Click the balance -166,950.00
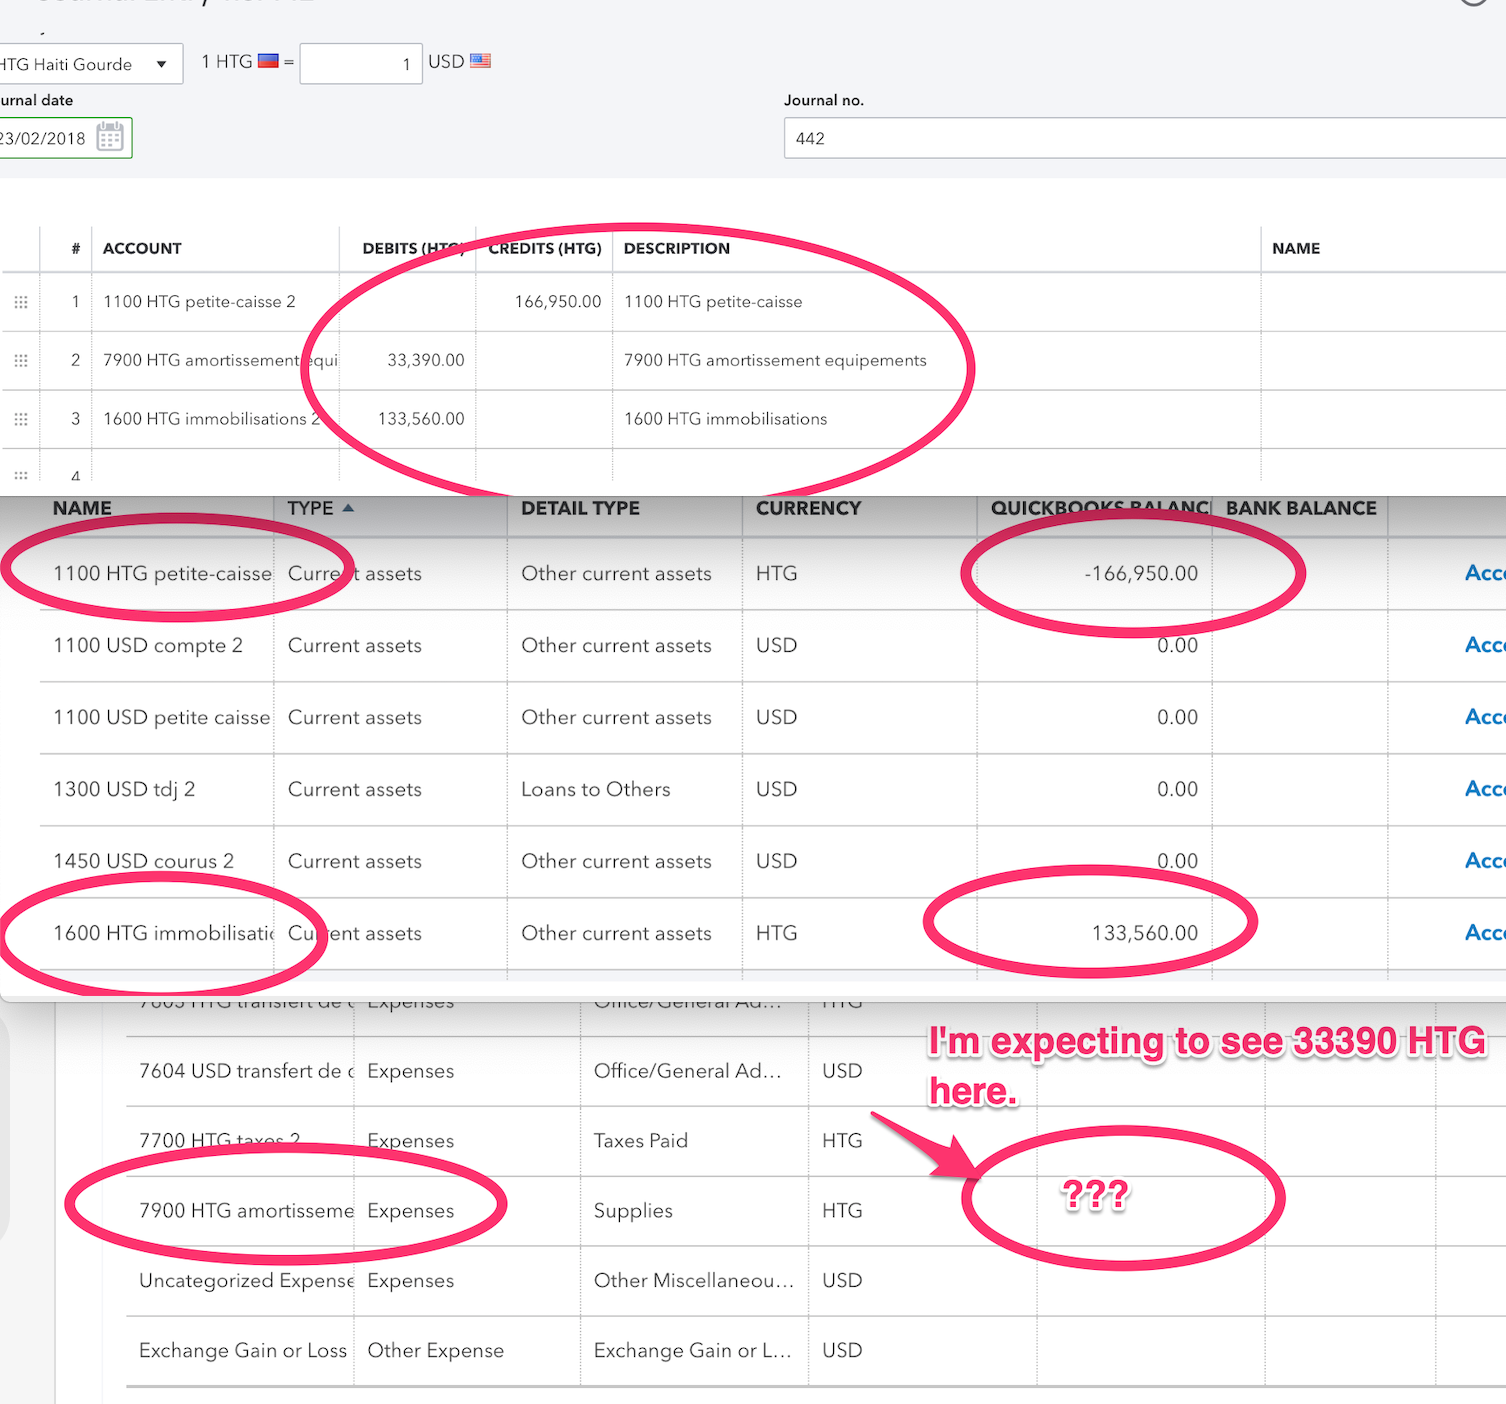This screenshot has height=1404, width=1506. pyautogui.click(x=1141, y=574)
